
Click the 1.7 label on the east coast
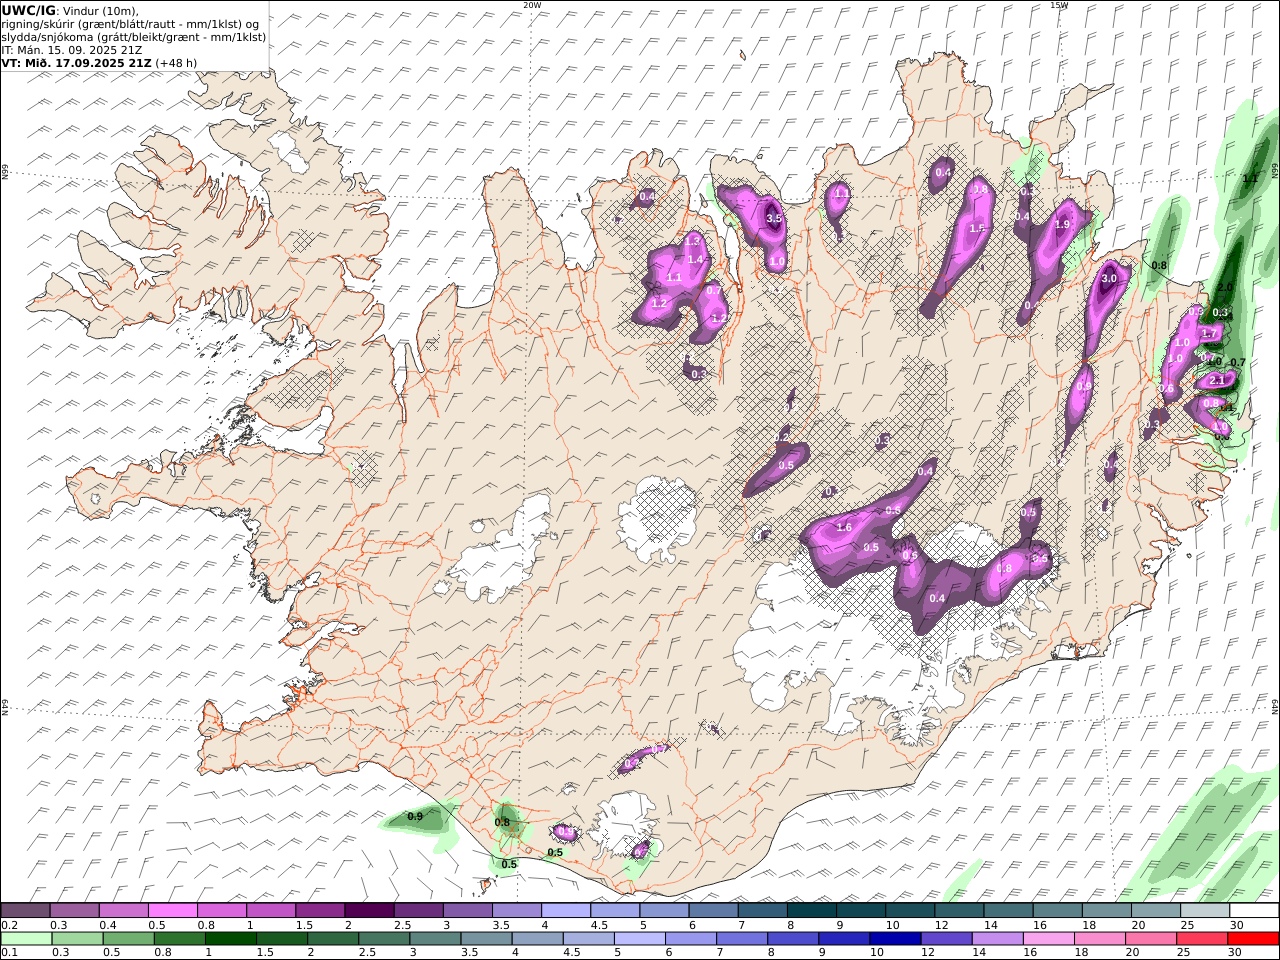[1209, 334]
